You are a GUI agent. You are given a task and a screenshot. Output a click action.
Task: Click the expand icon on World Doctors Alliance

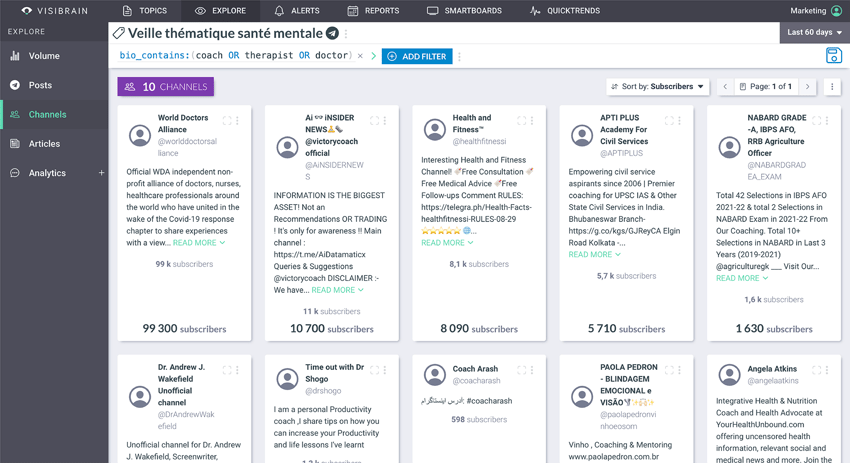[227, 121]
